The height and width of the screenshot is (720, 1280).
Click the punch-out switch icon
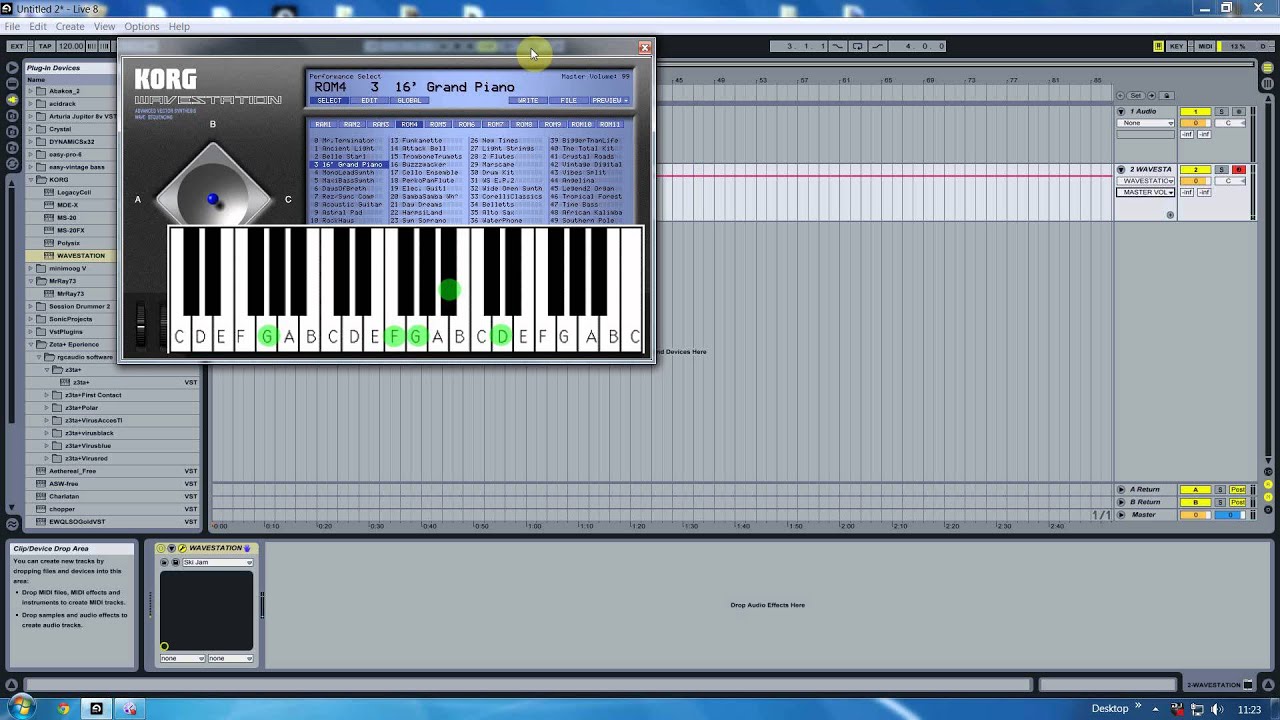[x=877, y=46]
